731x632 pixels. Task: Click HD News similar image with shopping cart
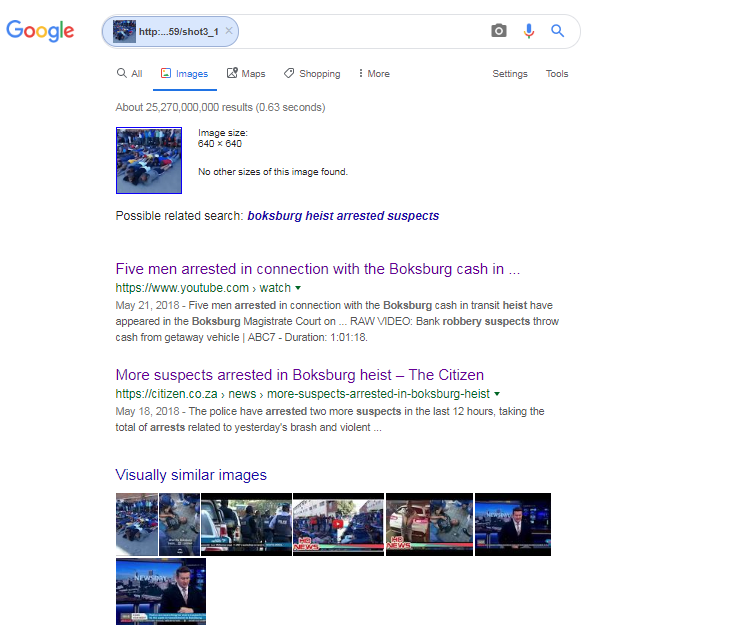[429, 524]
